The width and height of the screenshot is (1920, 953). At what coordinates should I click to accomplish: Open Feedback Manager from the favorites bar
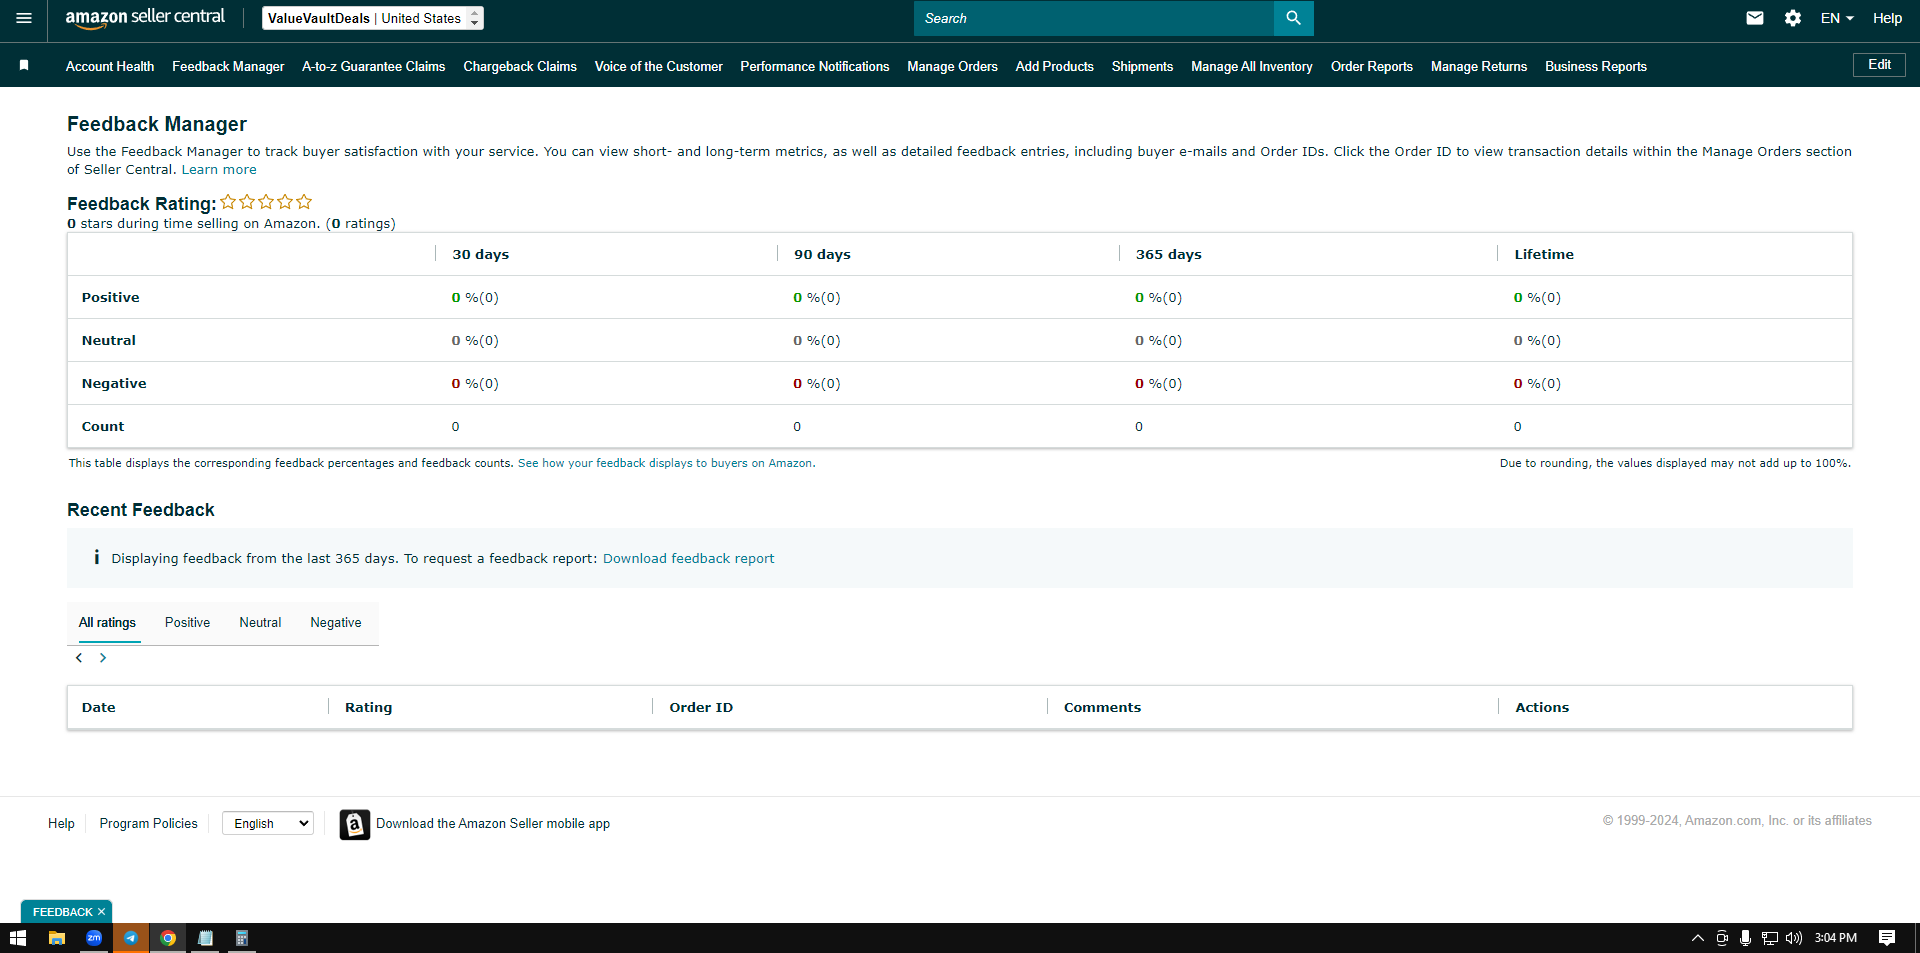coord(228,66)
